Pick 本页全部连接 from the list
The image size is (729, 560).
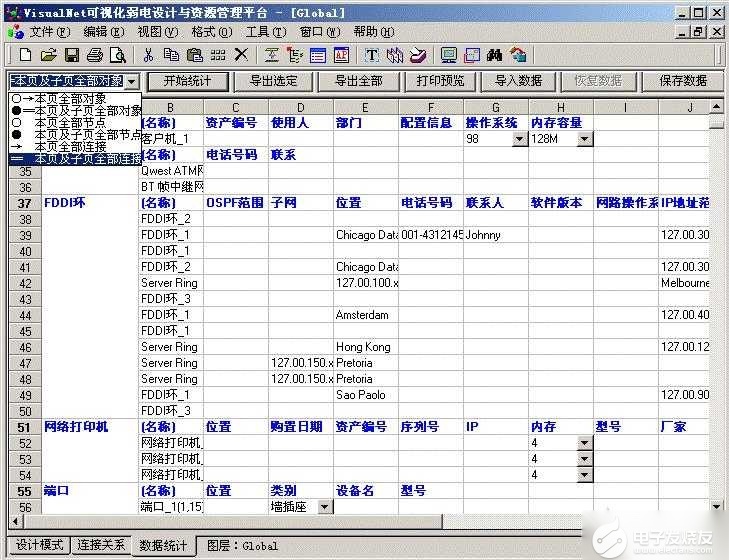(75, 147)
